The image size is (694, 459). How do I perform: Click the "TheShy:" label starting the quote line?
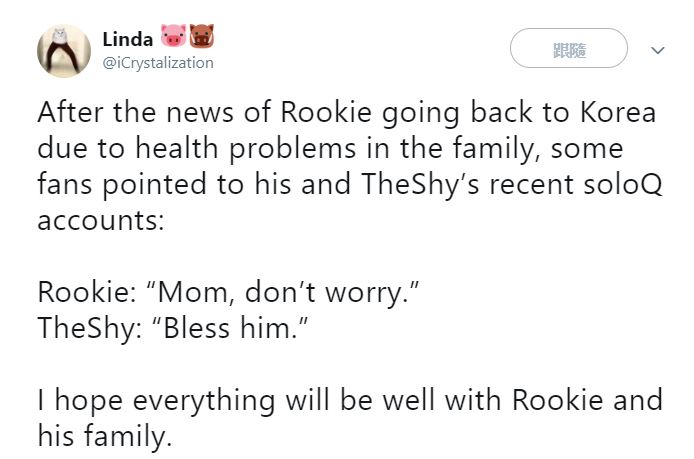pyautogui.click(x=90, y=329)
